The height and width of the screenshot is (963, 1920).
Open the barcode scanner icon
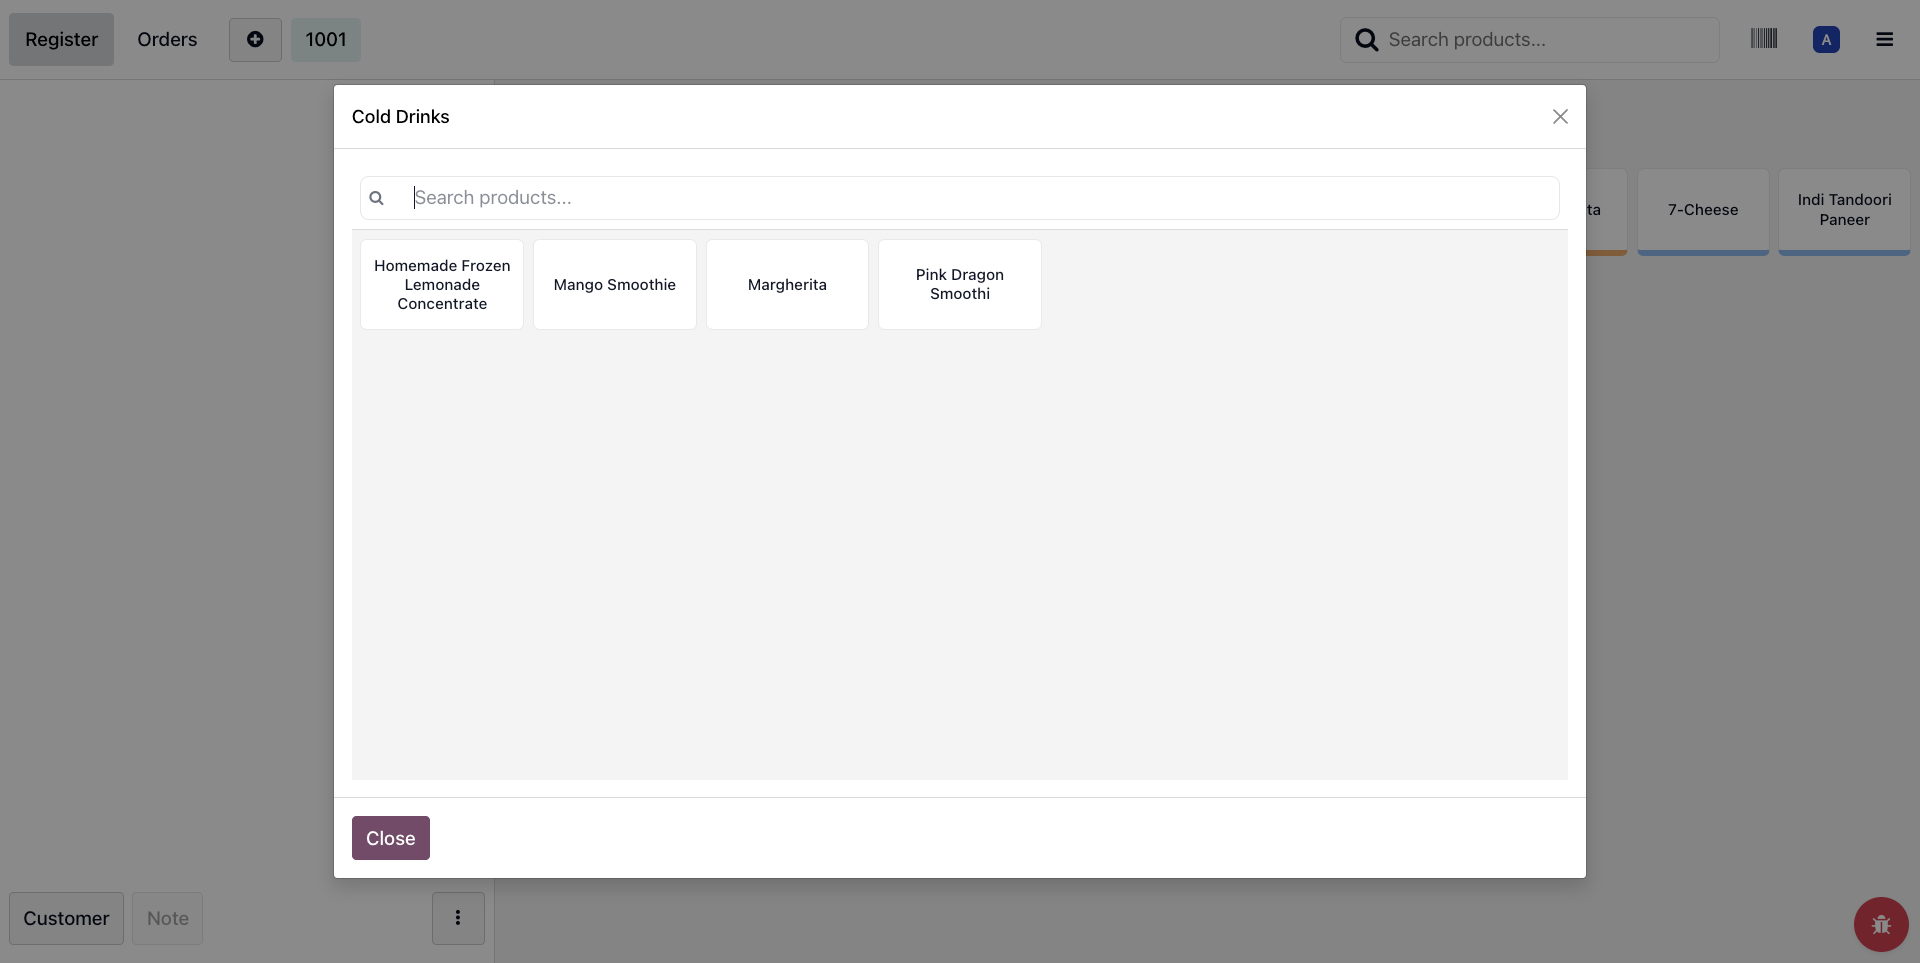pyautogui.click(x=1764, y=39)
